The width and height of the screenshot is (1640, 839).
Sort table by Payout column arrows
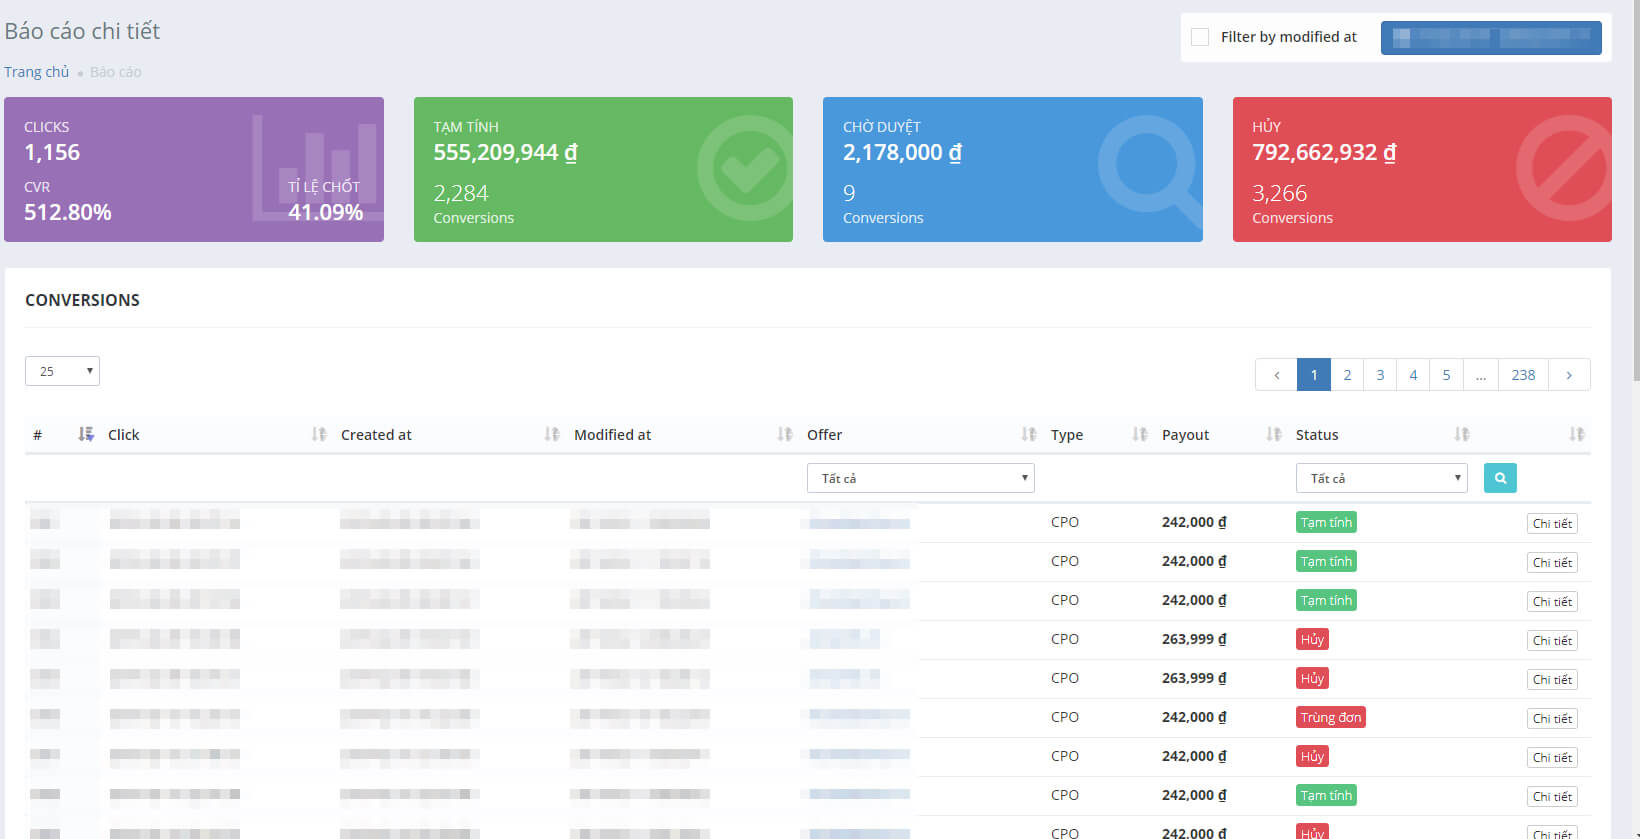tap(1274, 434)
